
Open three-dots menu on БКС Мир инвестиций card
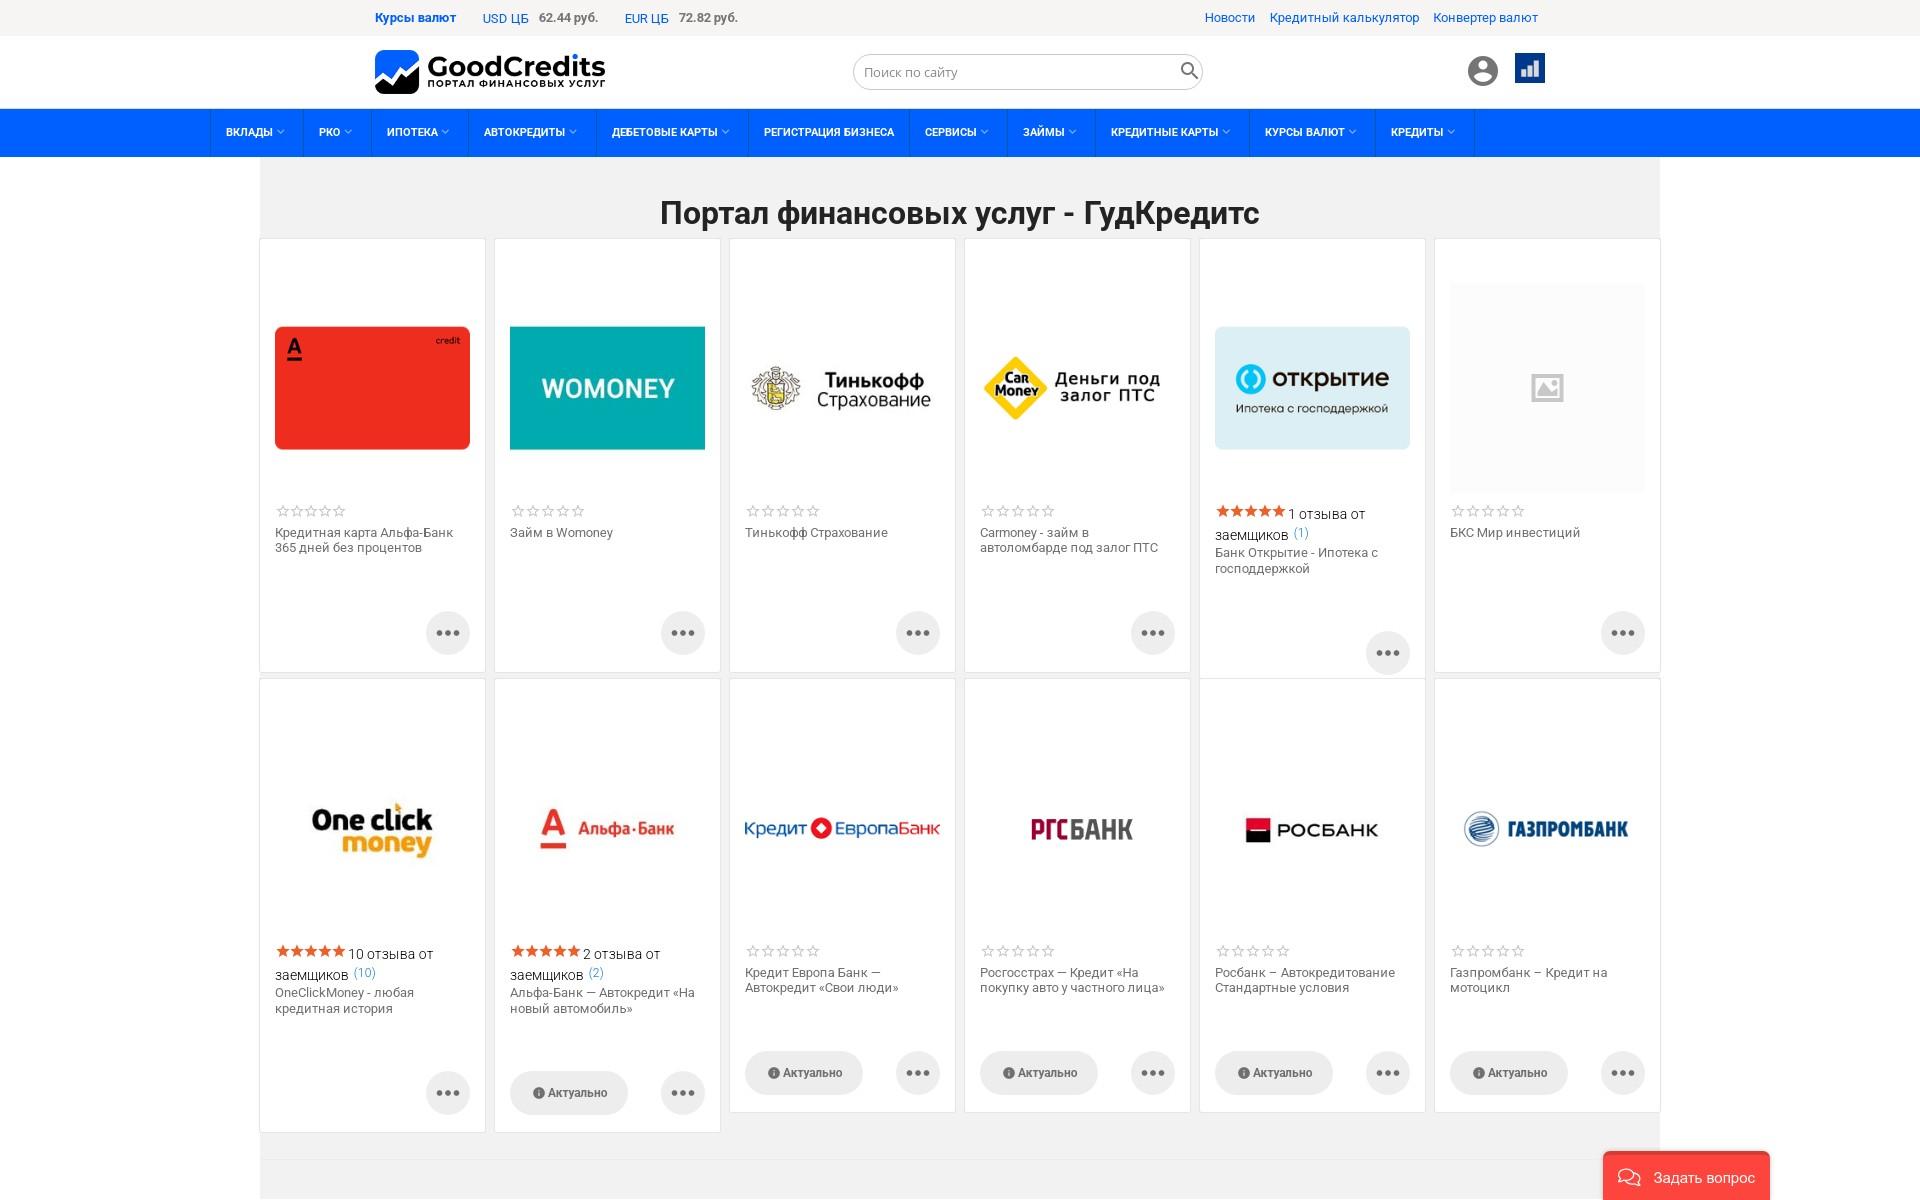[1623, 633]
